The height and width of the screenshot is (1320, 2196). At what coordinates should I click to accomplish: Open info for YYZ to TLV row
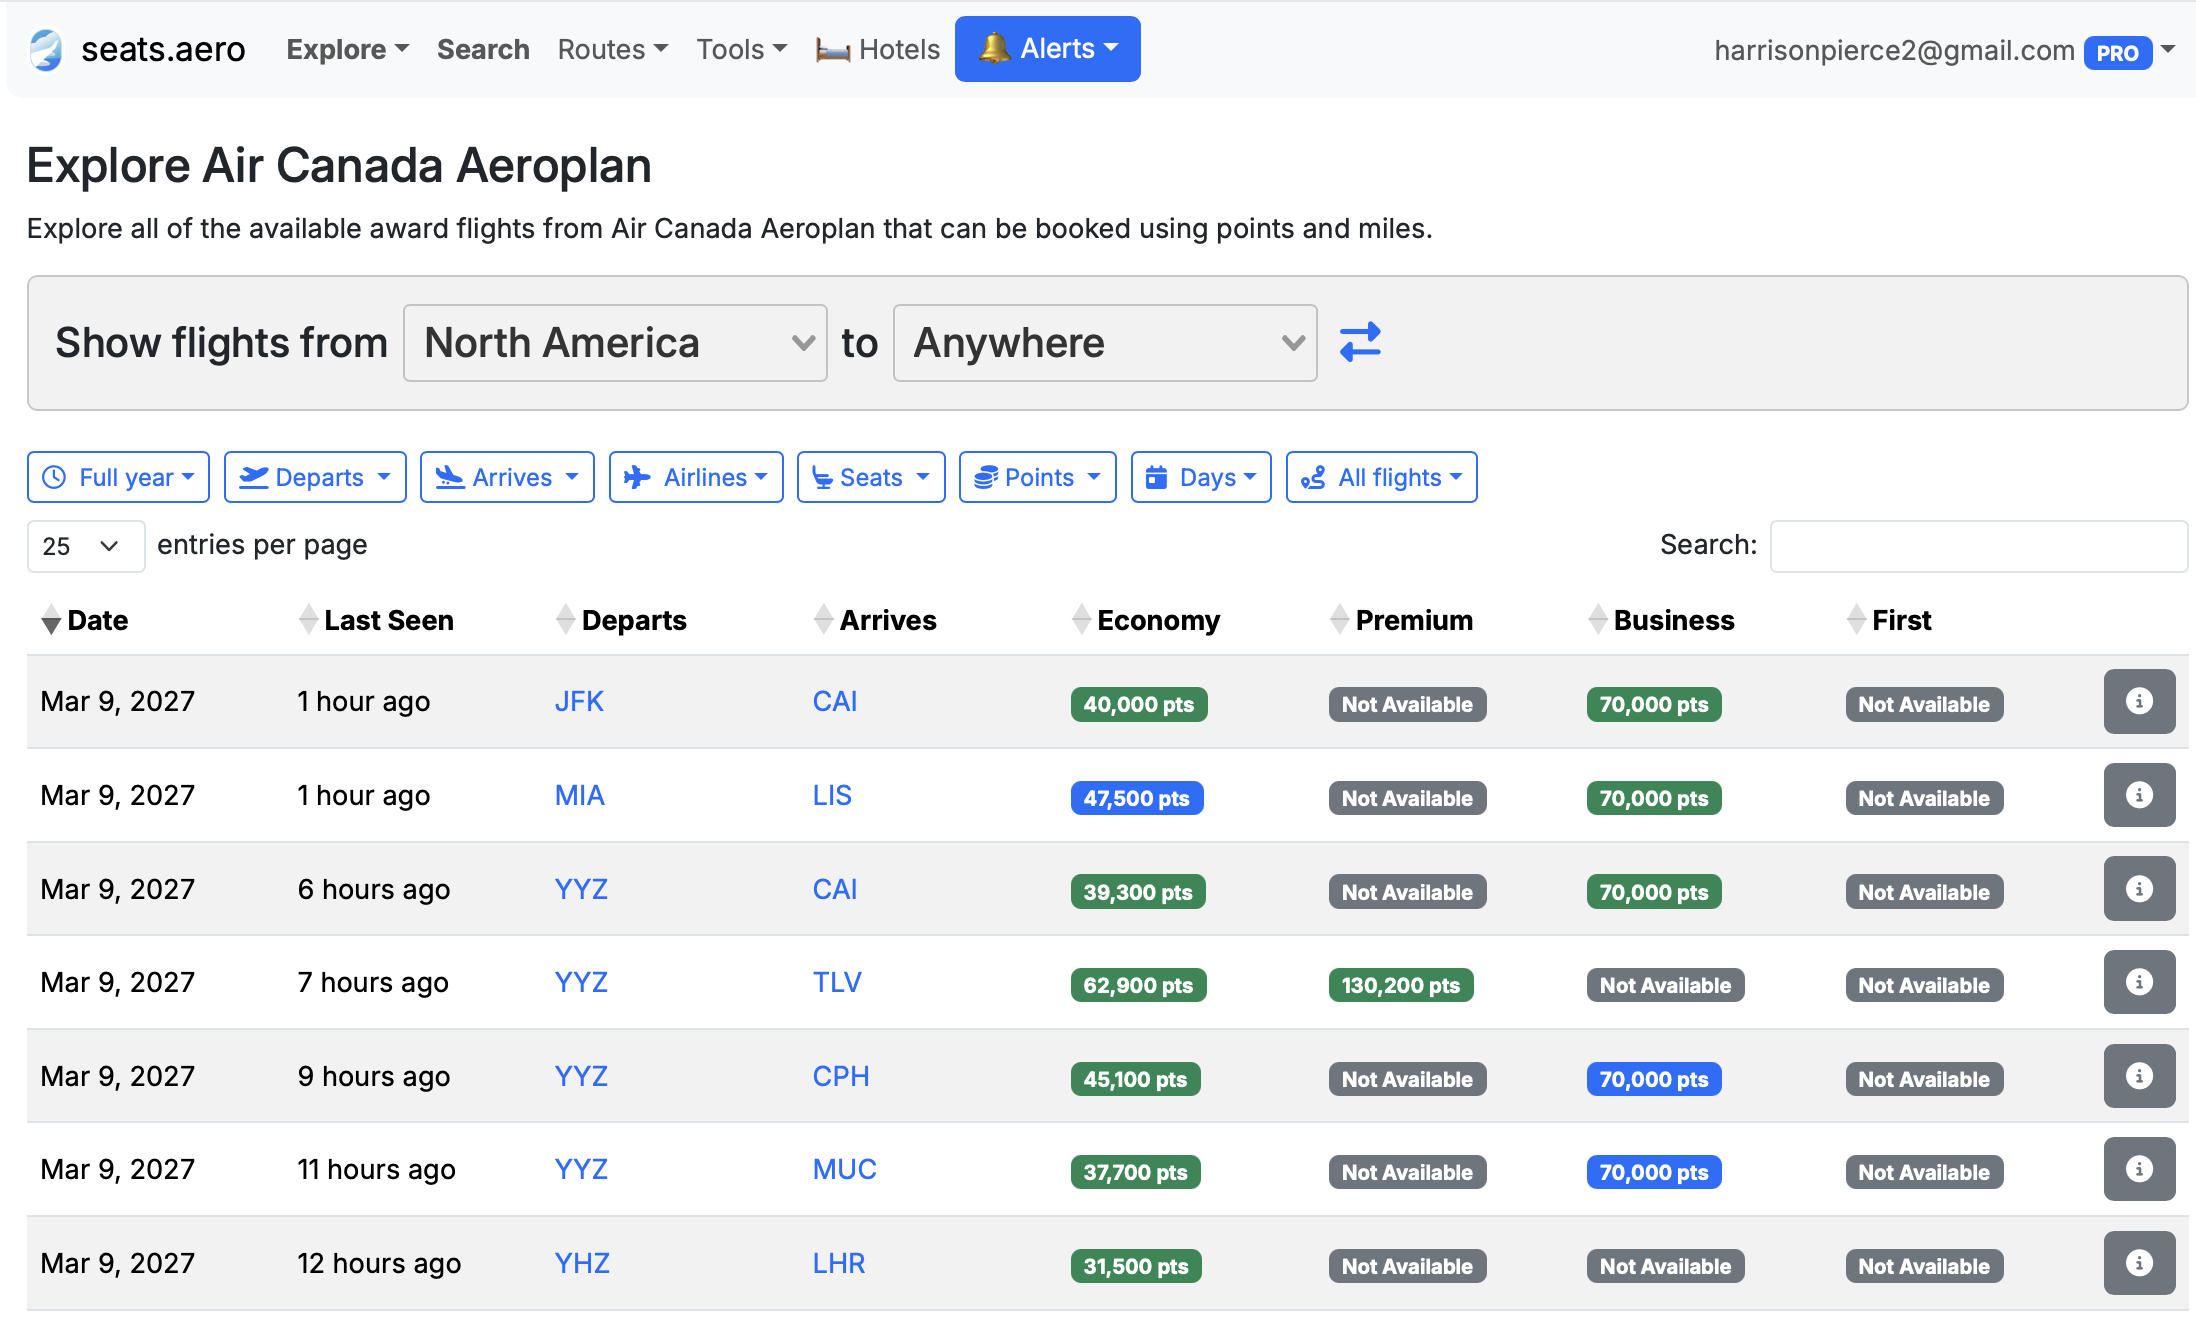[2139, 982]
